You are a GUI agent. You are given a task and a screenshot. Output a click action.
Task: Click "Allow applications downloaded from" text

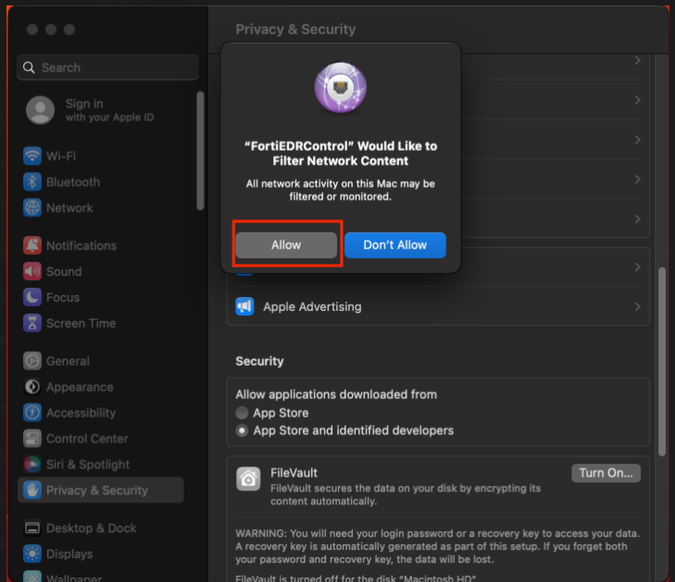coord(336,394)
